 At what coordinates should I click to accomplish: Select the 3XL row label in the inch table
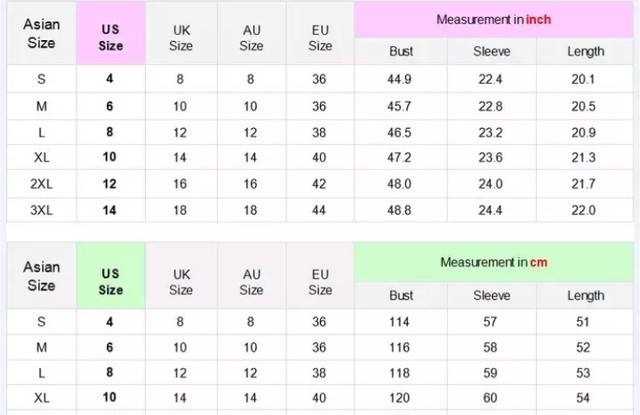coord(42,210)
